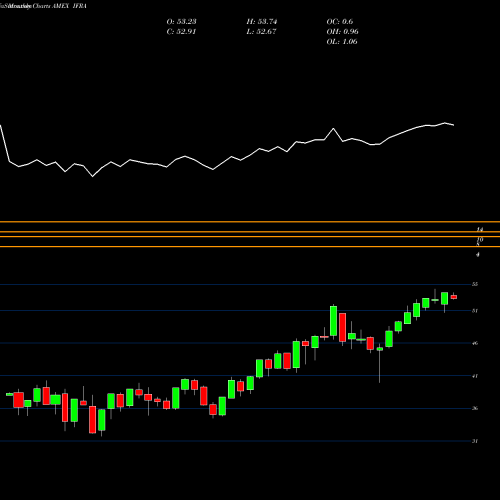
Task: Click the AMEX IFRA chart title
Action: [69, 6]
